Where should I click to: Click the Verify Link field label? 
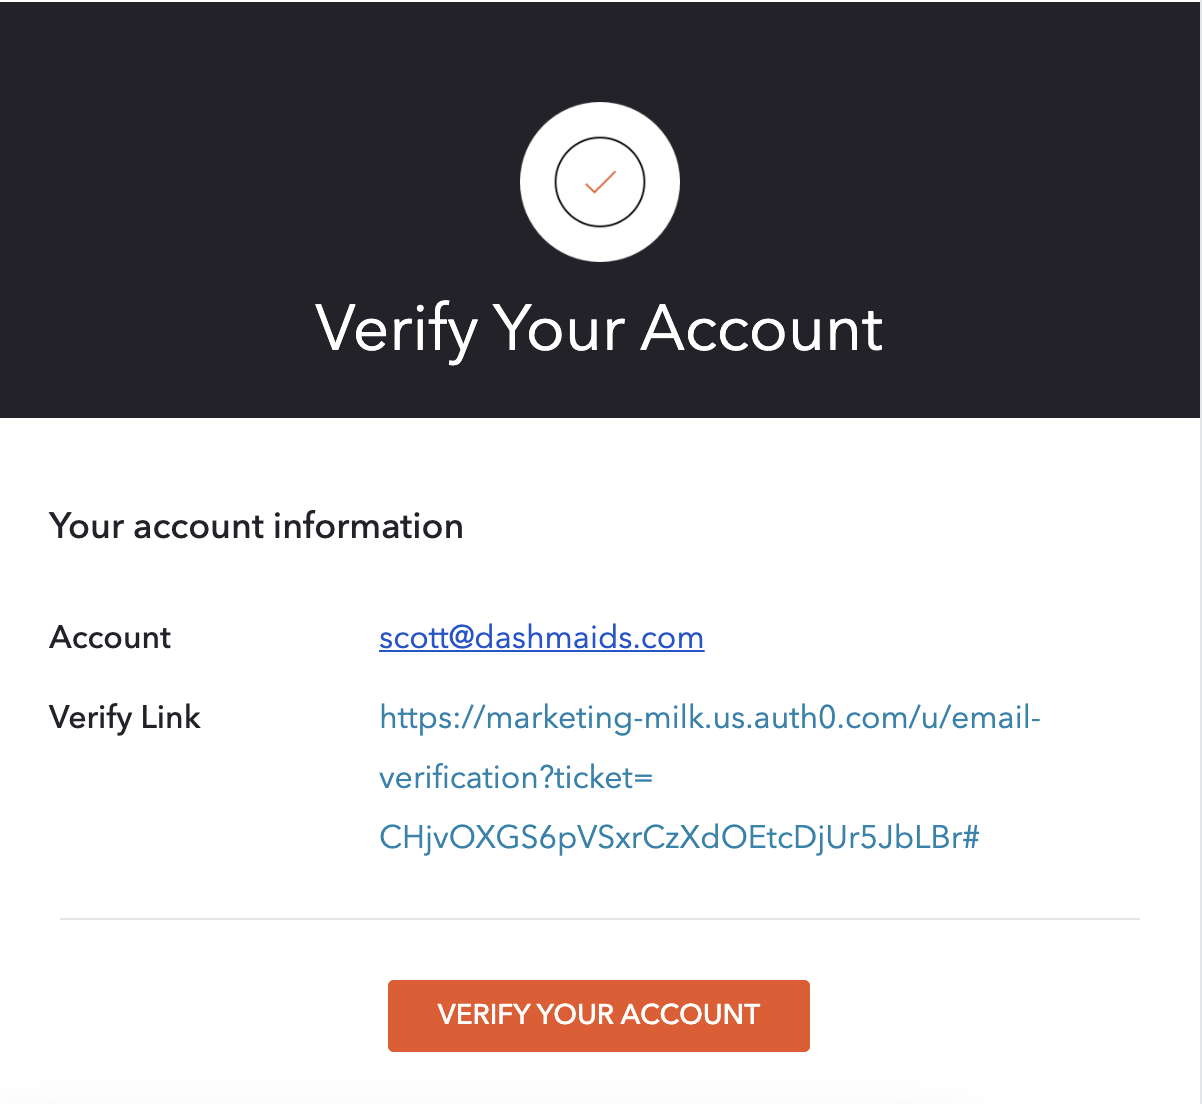[x=125, y=717]
